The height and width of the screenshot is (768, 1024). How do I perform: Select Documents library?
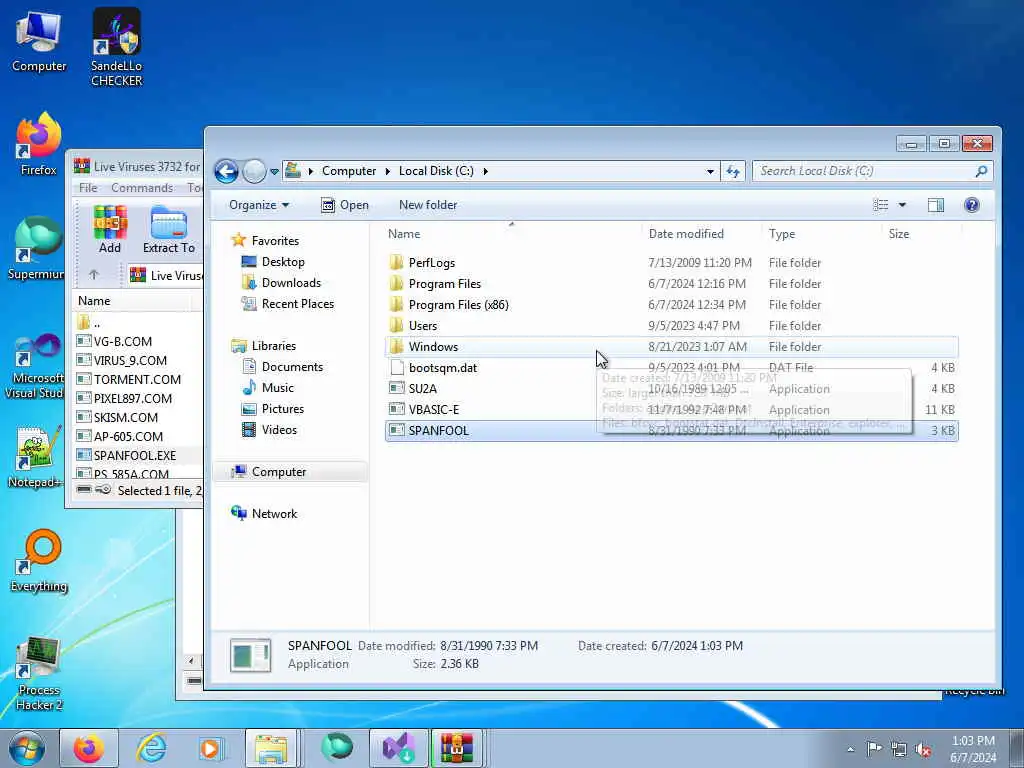(292, 367)
